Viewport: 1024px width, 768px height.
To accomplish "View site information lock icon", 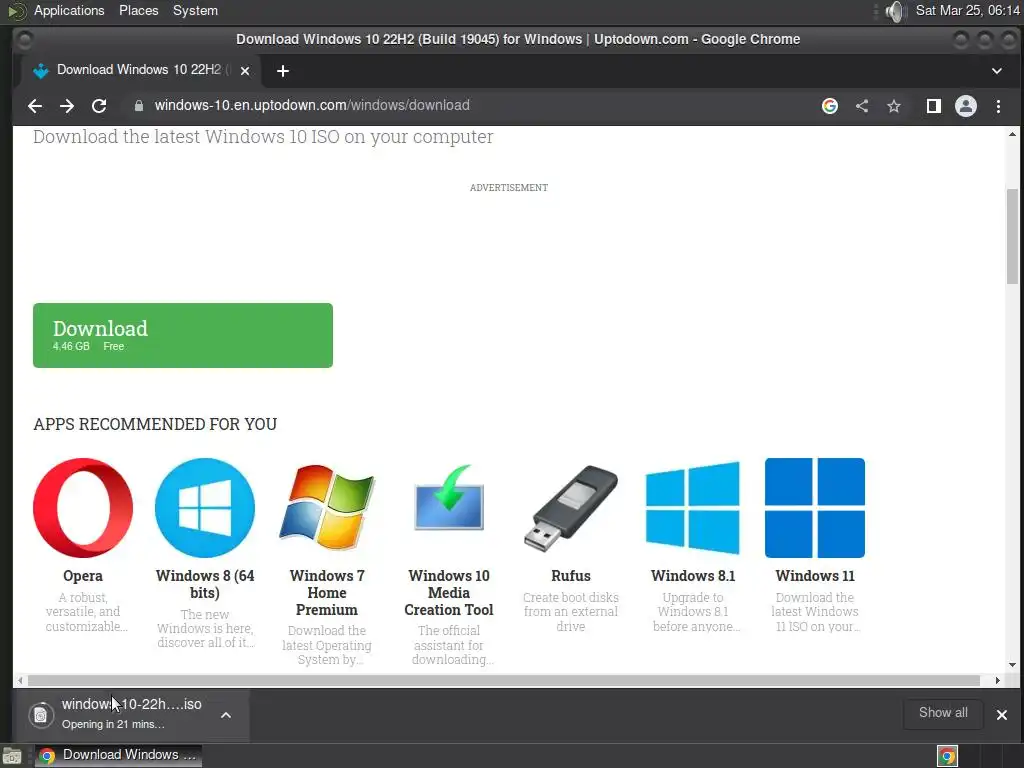I will (x=138, y=106).
